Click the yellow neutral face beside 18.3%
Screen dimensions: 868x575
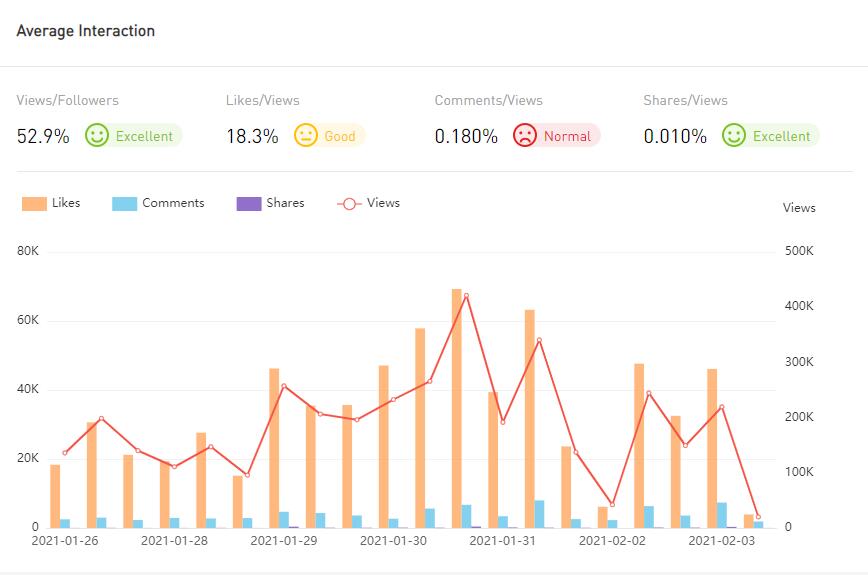tap(306, 136)
